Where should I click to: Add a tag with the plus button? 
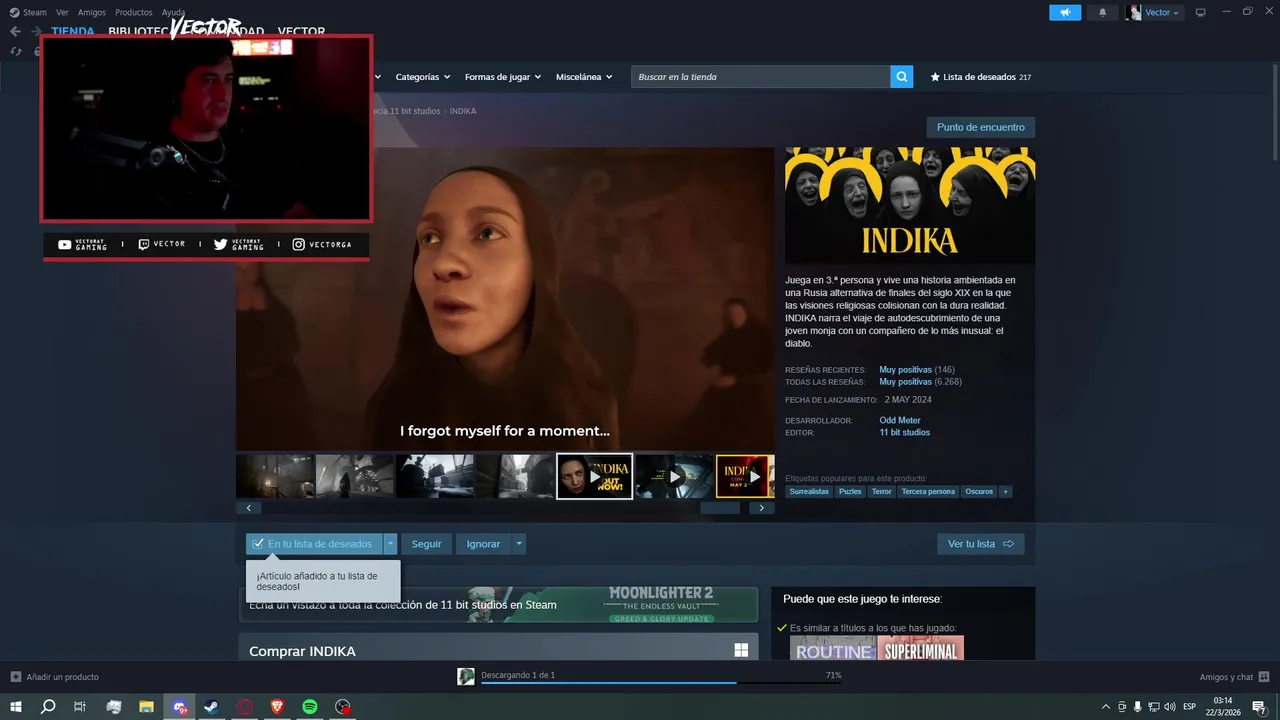pos(1006,492)
